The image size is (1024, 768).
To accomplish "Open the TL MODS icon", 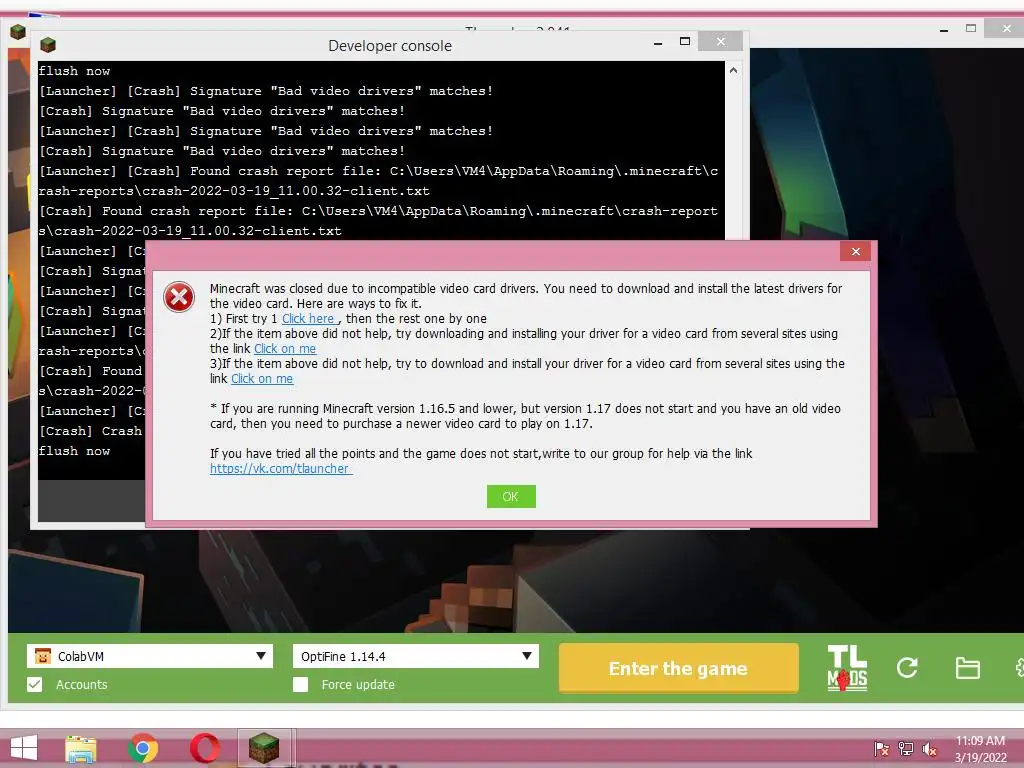I will coord(847,667).
